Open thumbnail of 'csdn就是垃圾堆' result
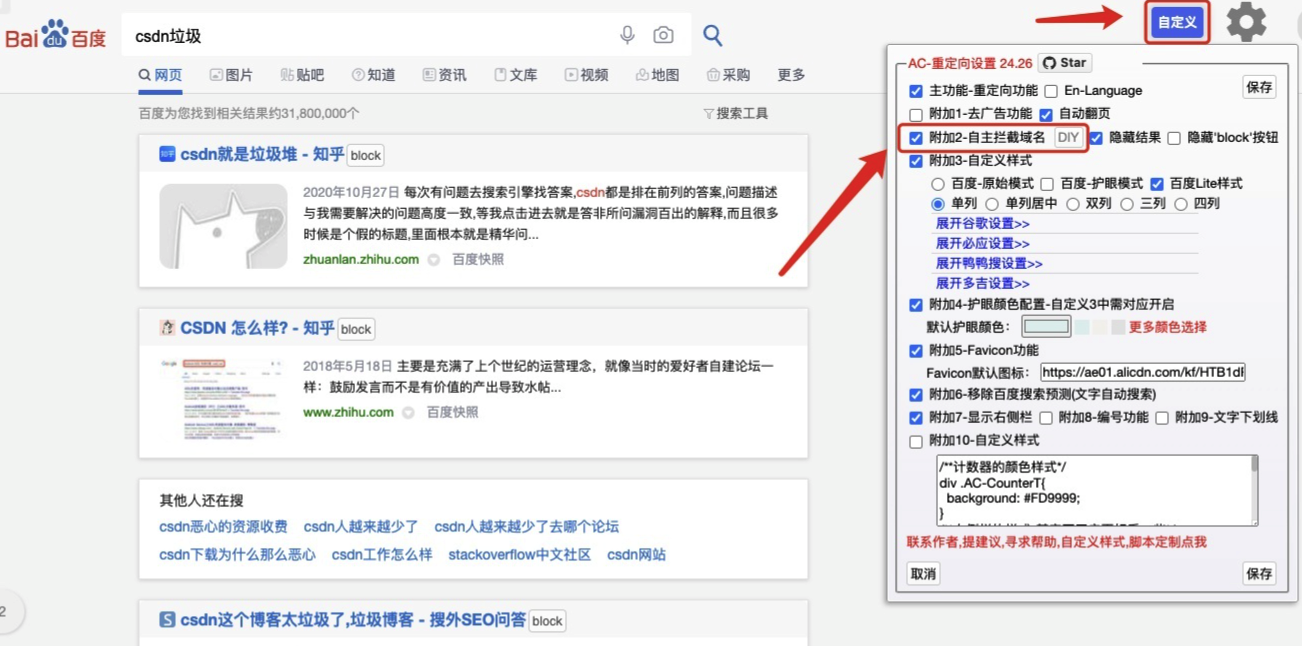The width and height of the screenshot is (1302, 646). point(223,226)
